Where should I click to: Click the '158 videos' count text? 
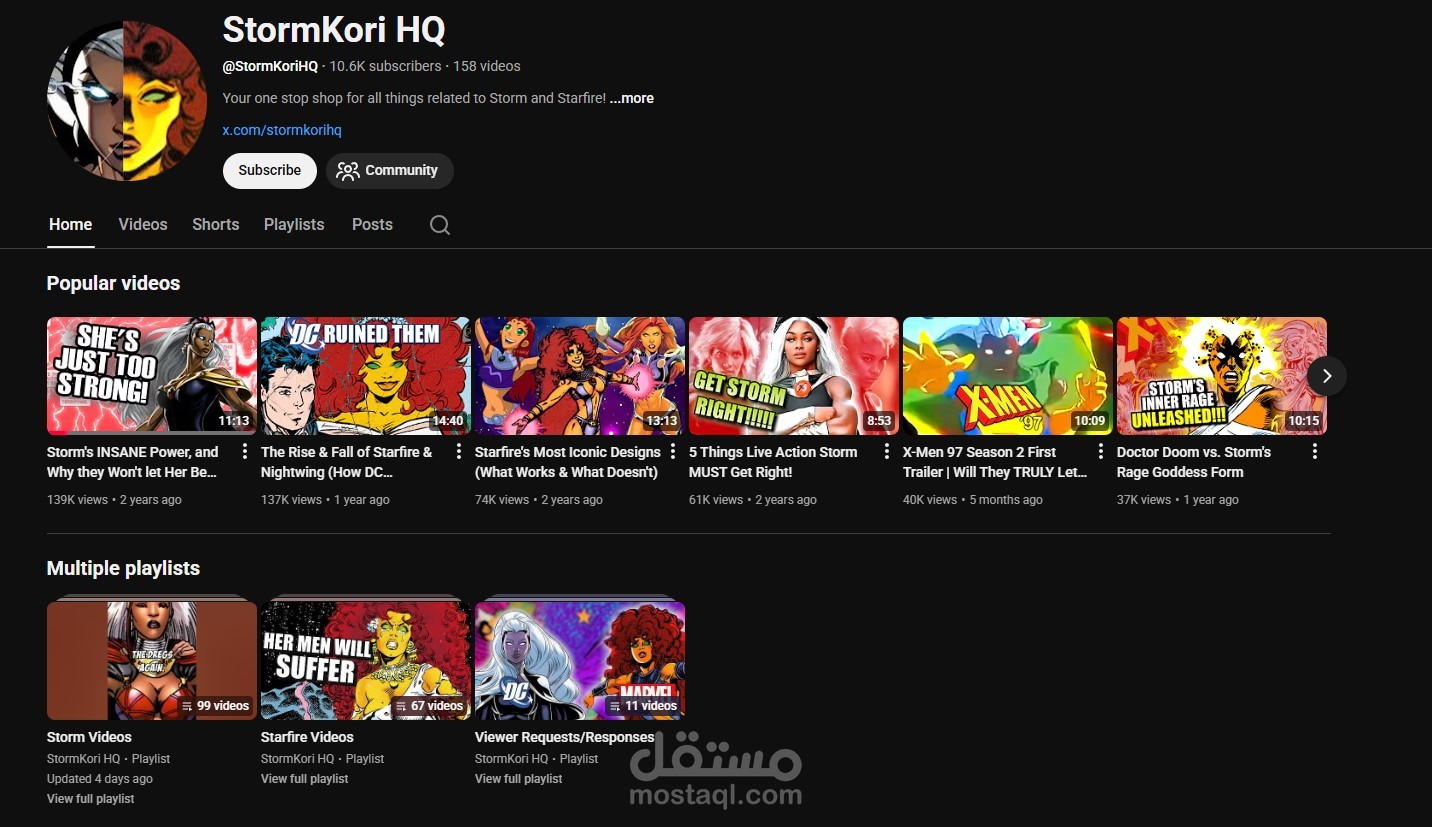(487, 66)
